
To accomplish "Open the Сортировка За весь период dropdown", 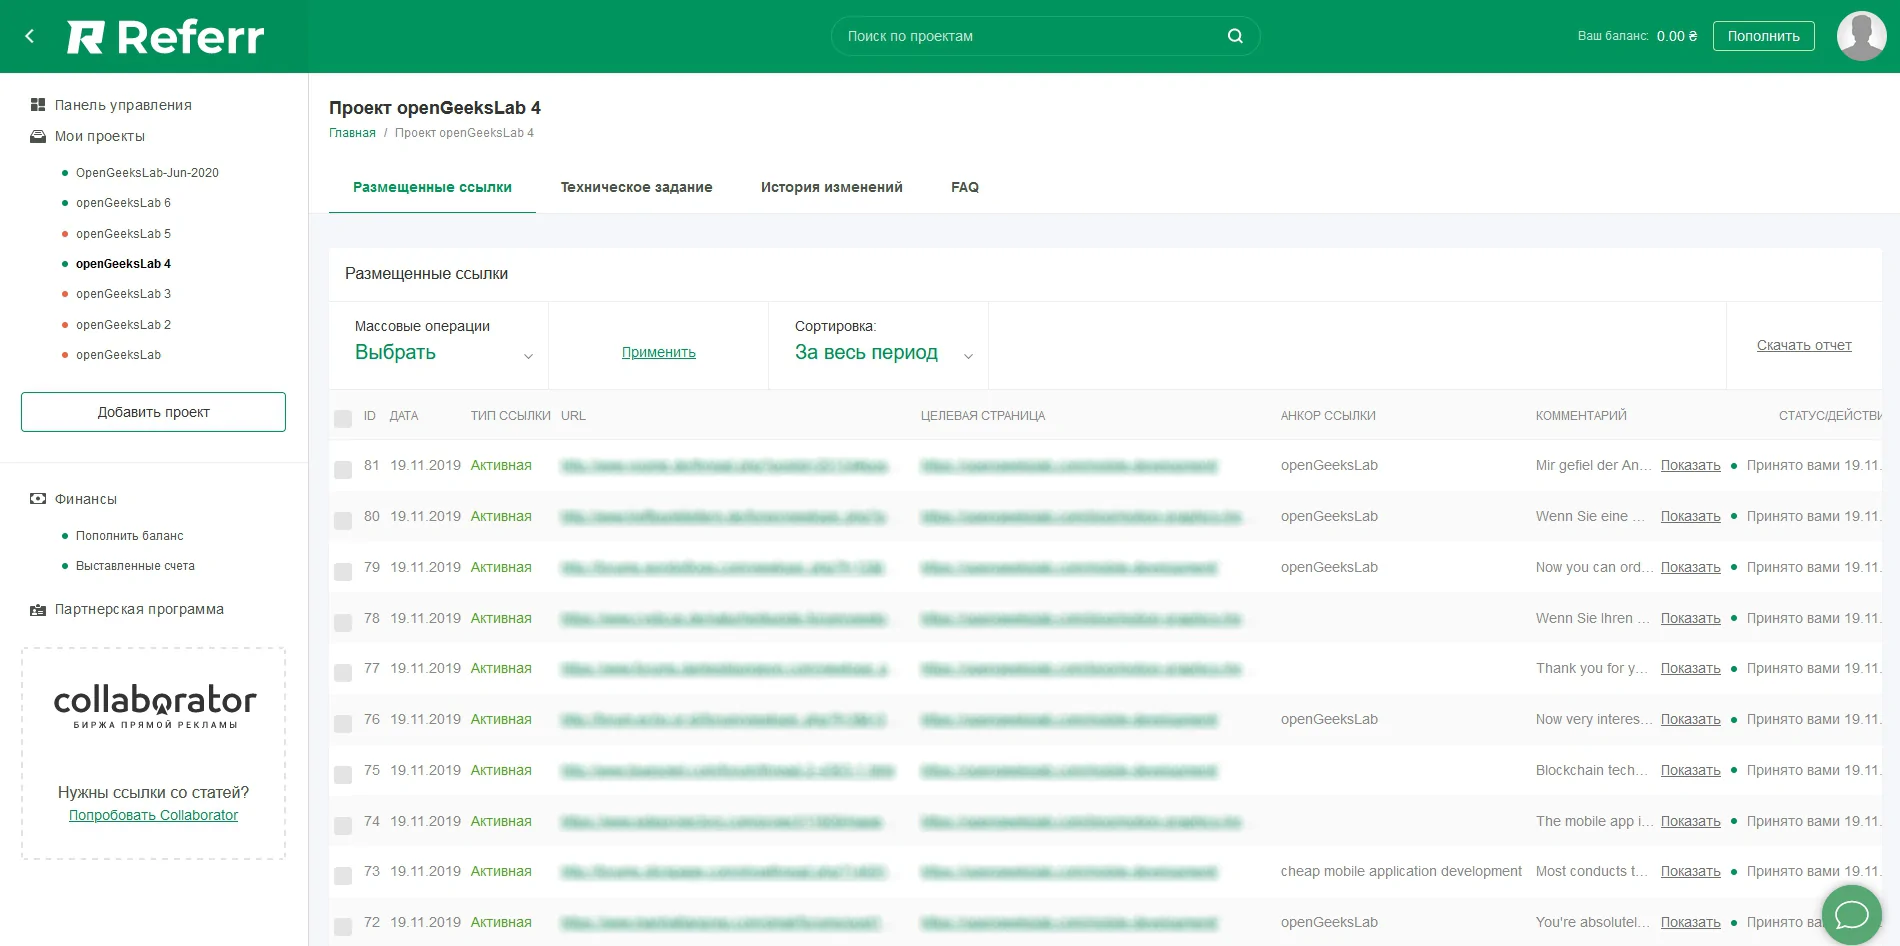I will click(882, 353).
